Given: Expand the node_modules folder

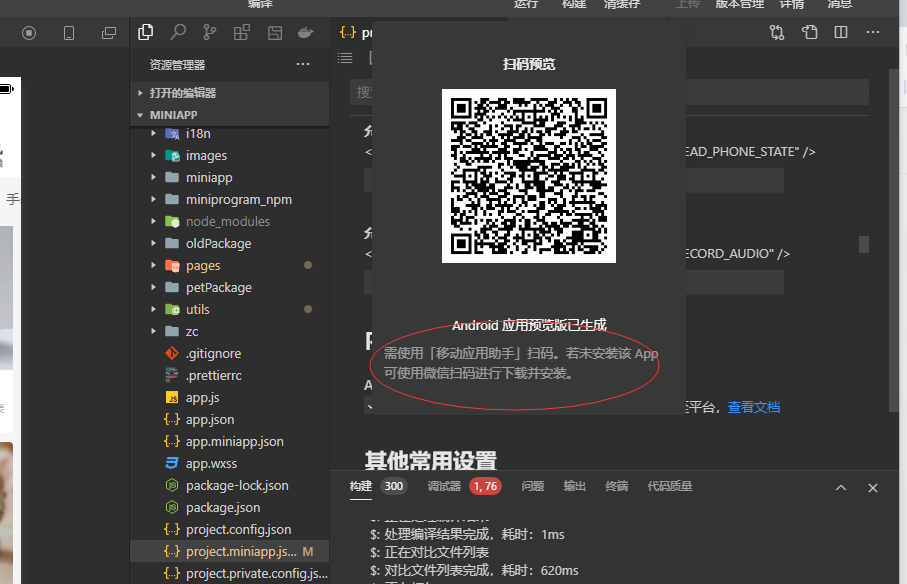Looking at the screenshot, I should pos(230,221).
